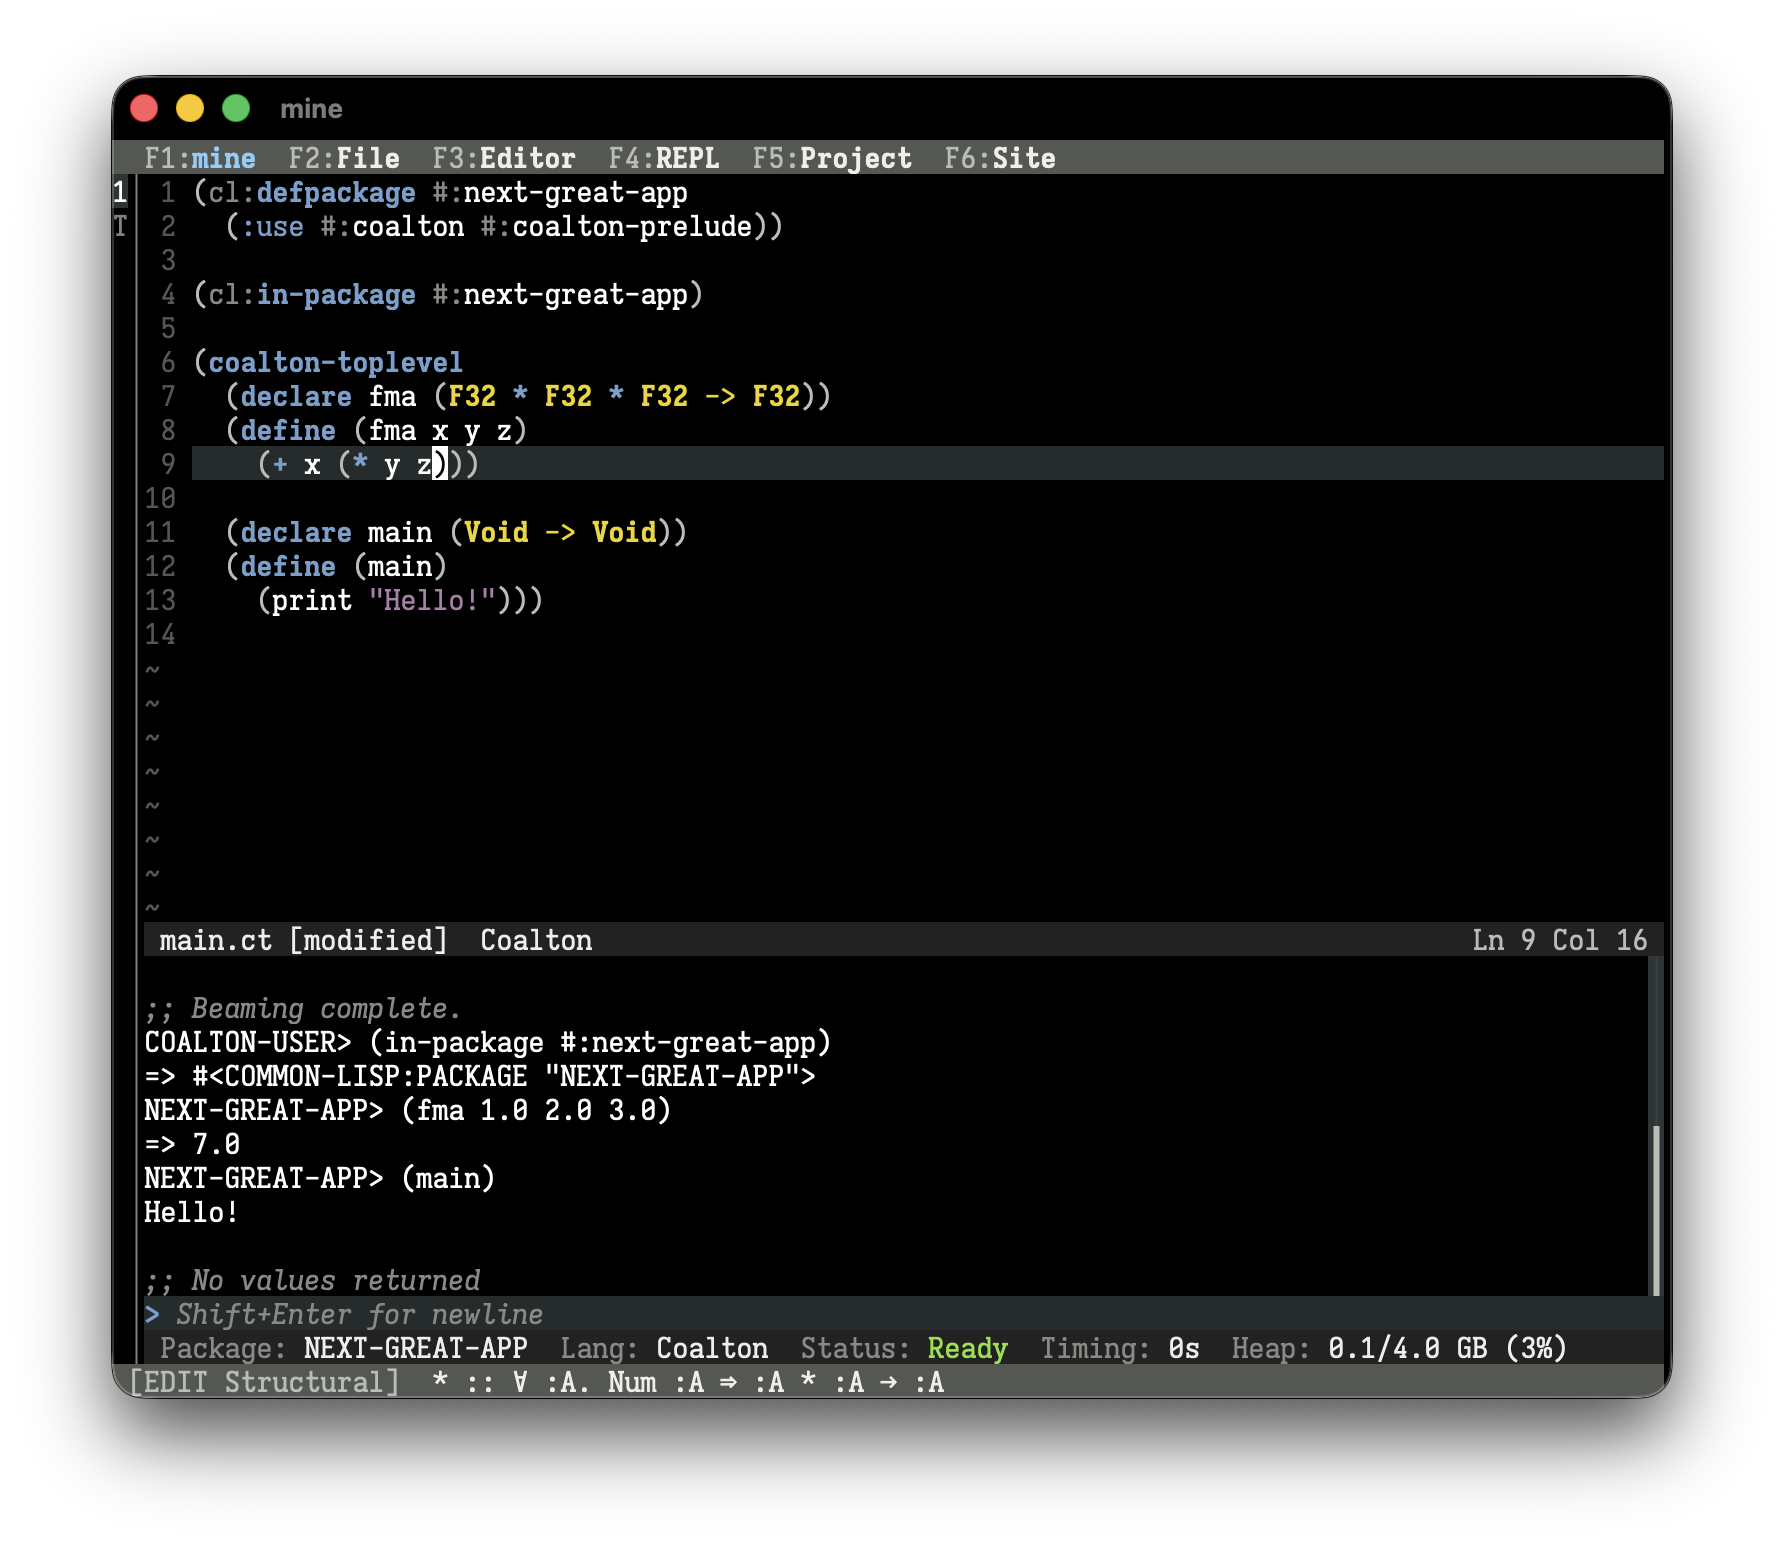This screenshot has height=1546, width=1784.
Task: Click the NEXT-GREAT-APP package name in status line
Action: click(415, 1348)
